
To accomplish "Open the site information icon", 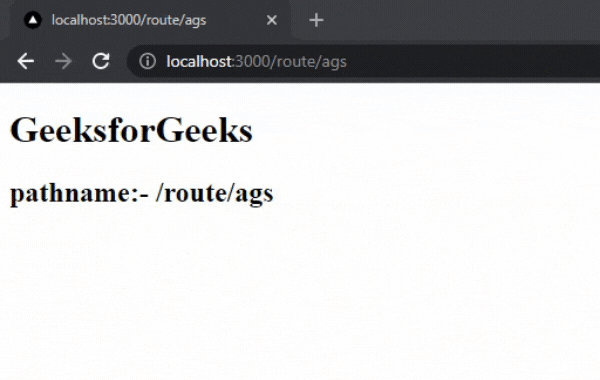I will (x=147, y=61).
